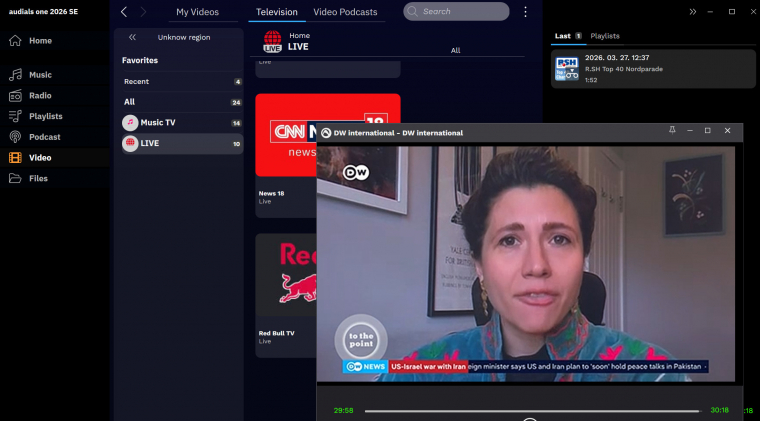Screen dimensions: 760x421
Task: Expand the right panel double-arrow
Action: (693, 12)
